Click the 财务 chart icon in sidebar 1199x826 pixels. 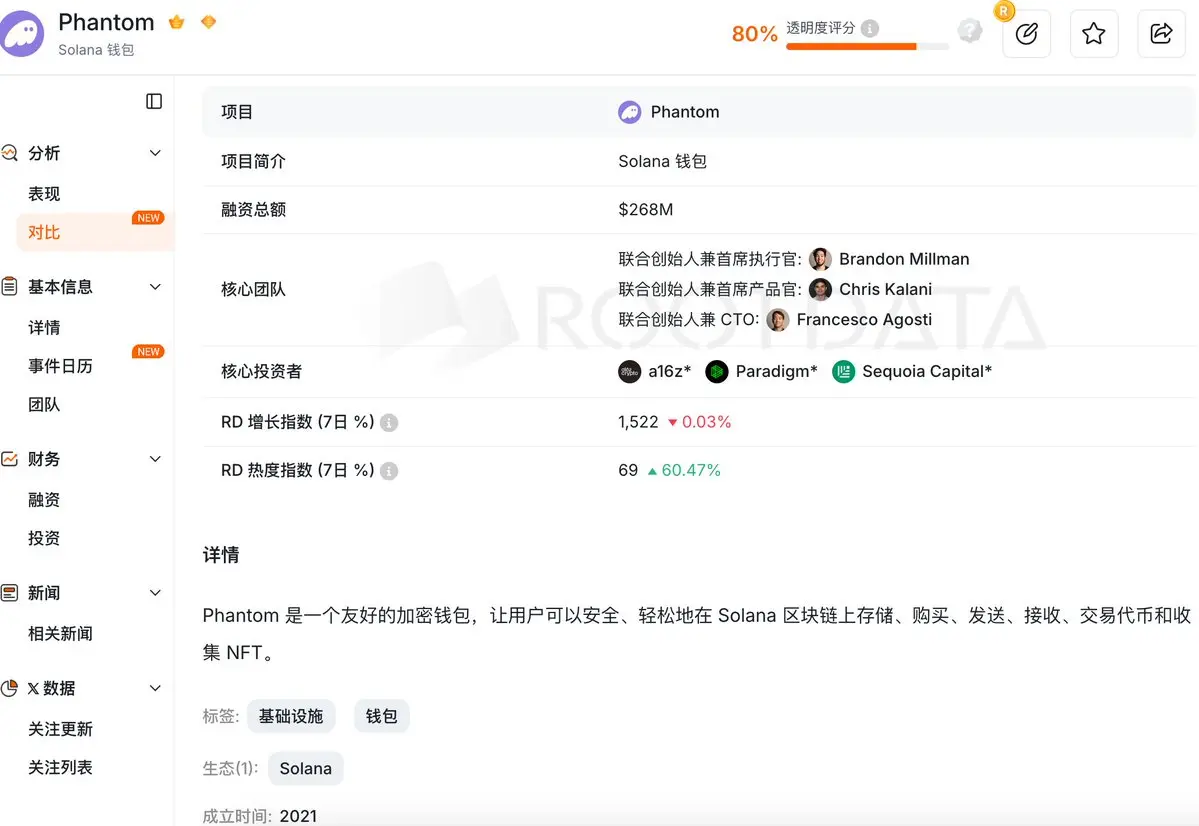point(9,459)
